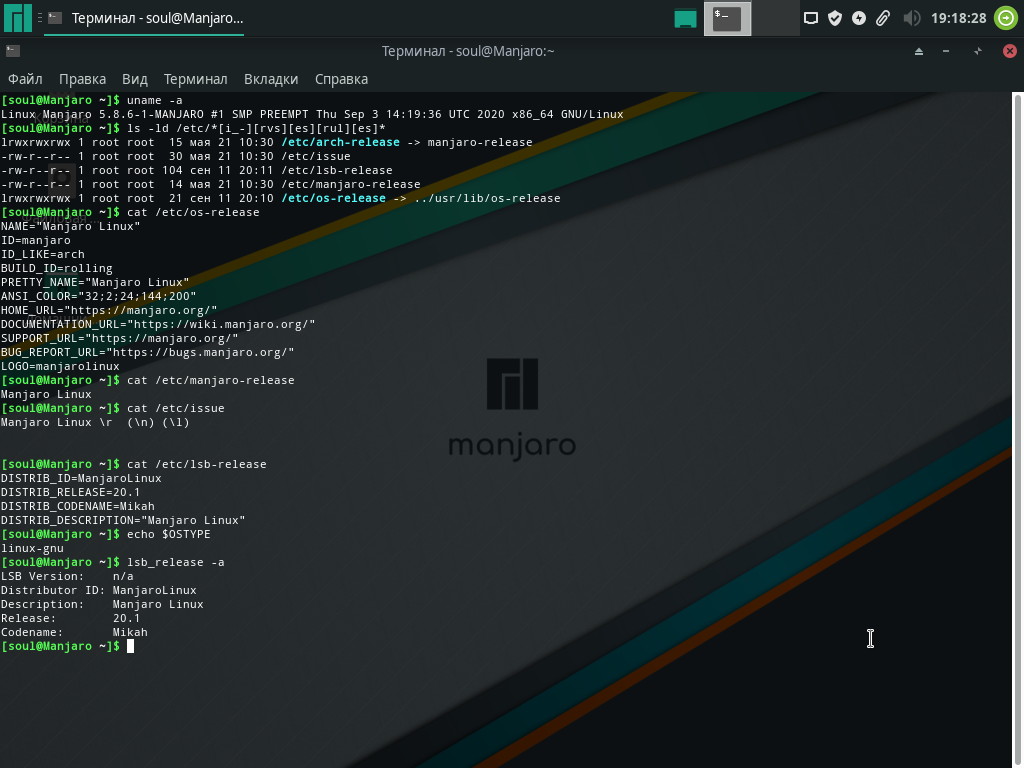Image resolution: width=1024 pixels, height=768 pixels.
Task: Click the HOME_URL line
Action: 109,310
